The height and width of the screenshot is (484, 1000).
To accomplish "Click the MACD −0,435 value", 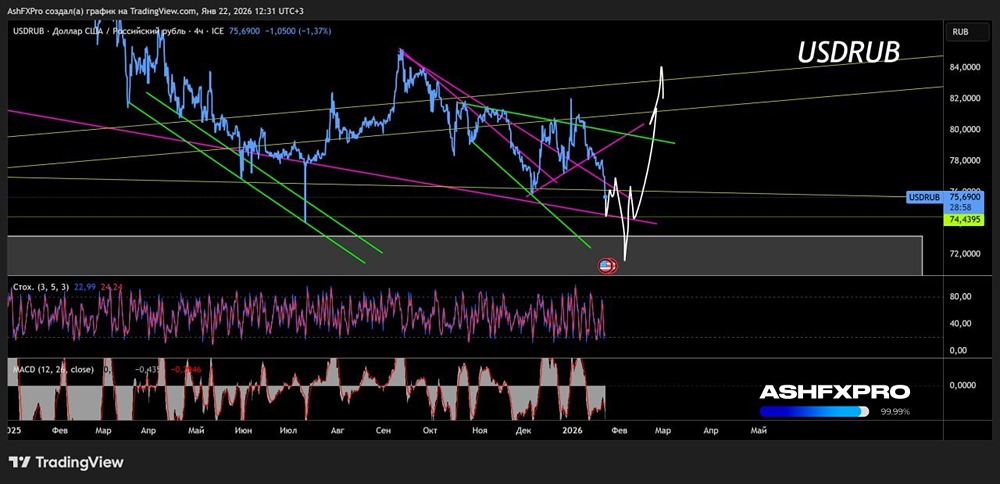I will point(147,369).
